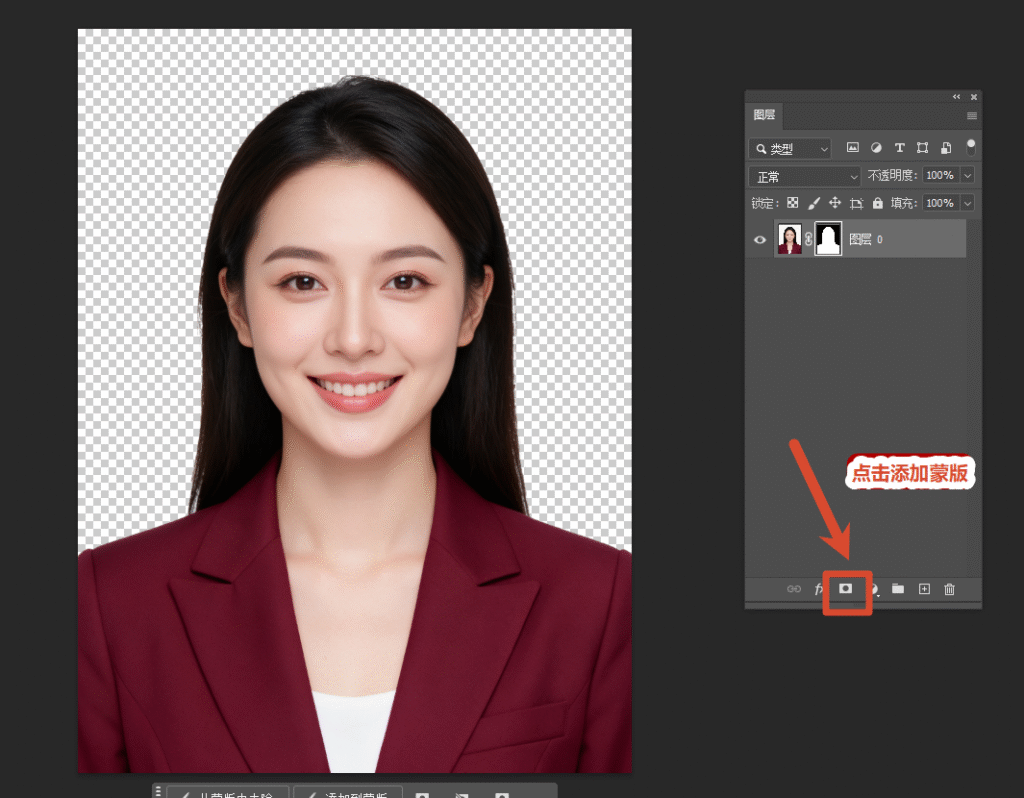Click the mask link chain on 图层 0
Viewport: 1024px width, 798px height.
pos(809,239)
